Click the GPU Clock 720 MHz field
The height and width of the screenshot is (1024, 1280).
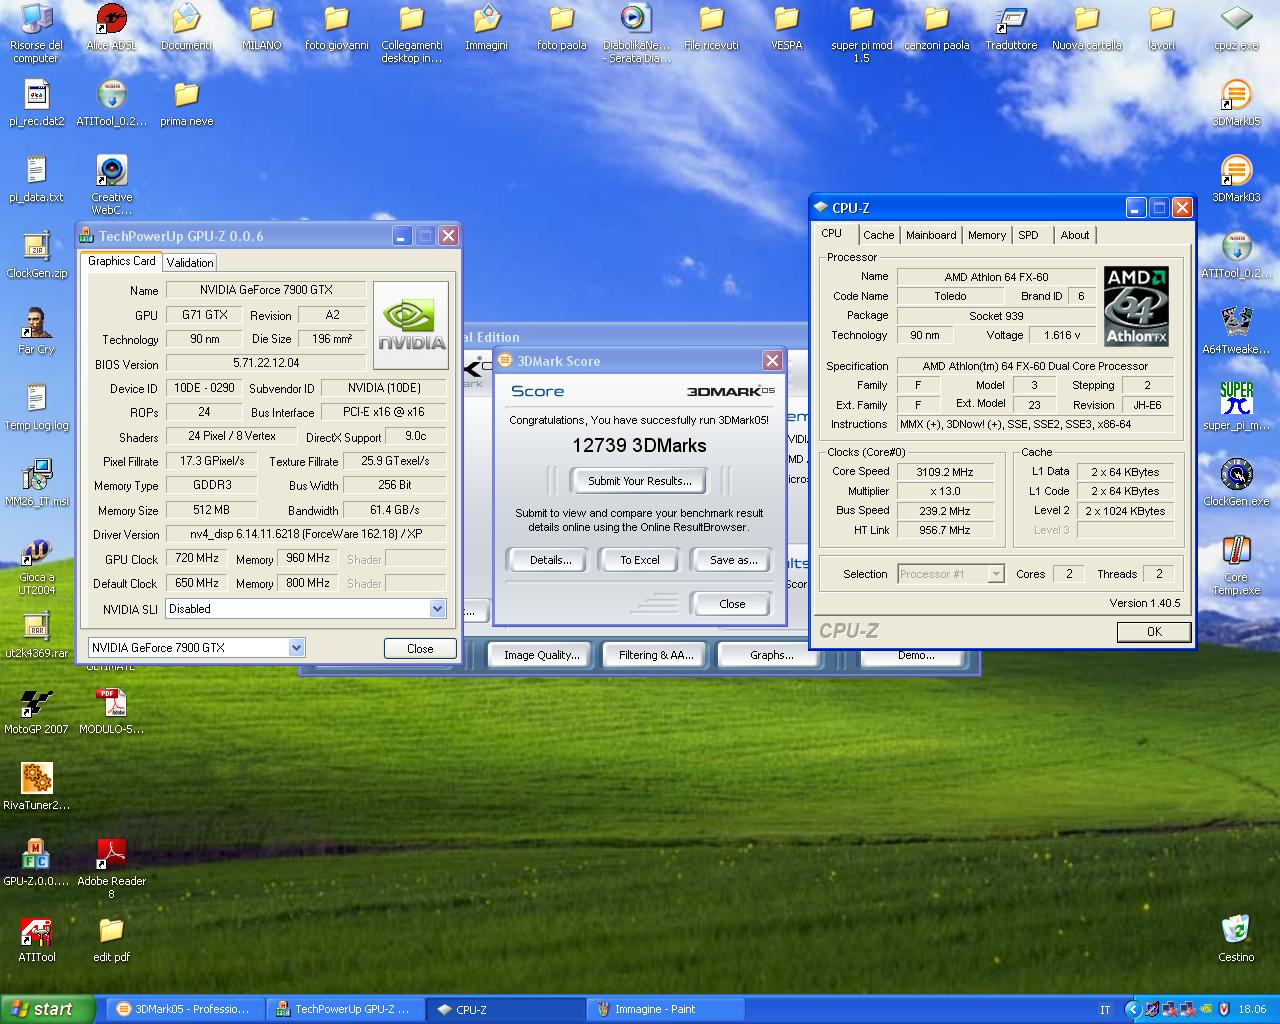197,558
